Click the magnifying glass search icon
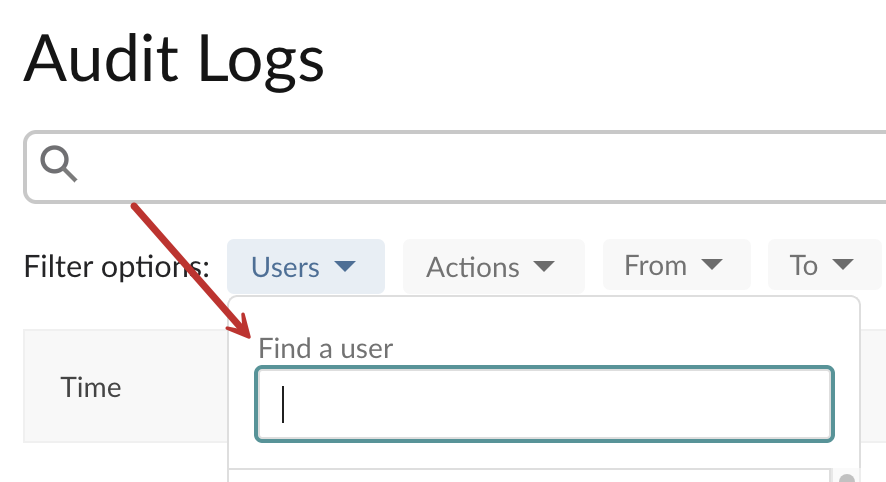Screen dimensions: 886x482 [58, 164]
